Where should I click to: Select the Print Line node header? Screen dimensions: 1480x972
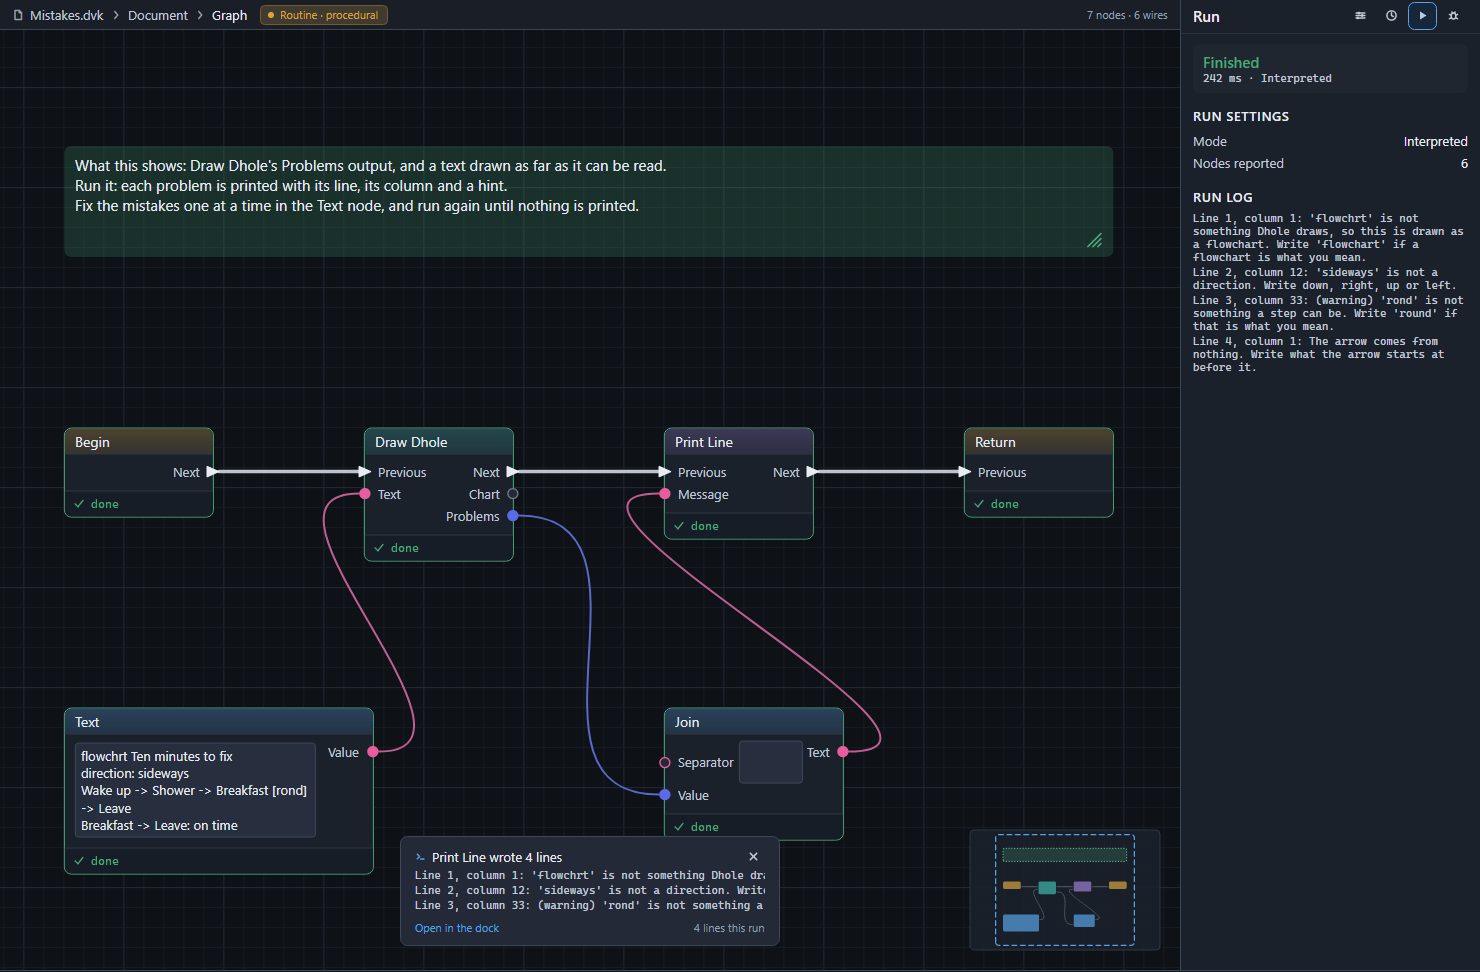pyautogui.click(x=739, y=442)
